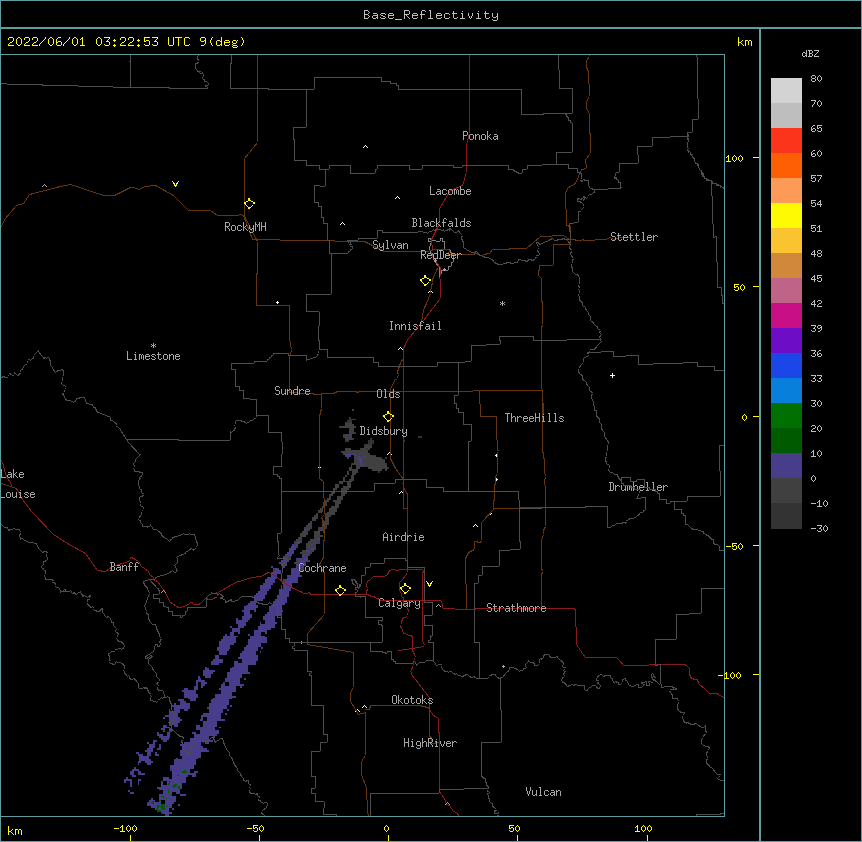Click the Sundre label
The height and width of the screenshot is (842, 862).
pyautogui.click(x=292, y=391)
